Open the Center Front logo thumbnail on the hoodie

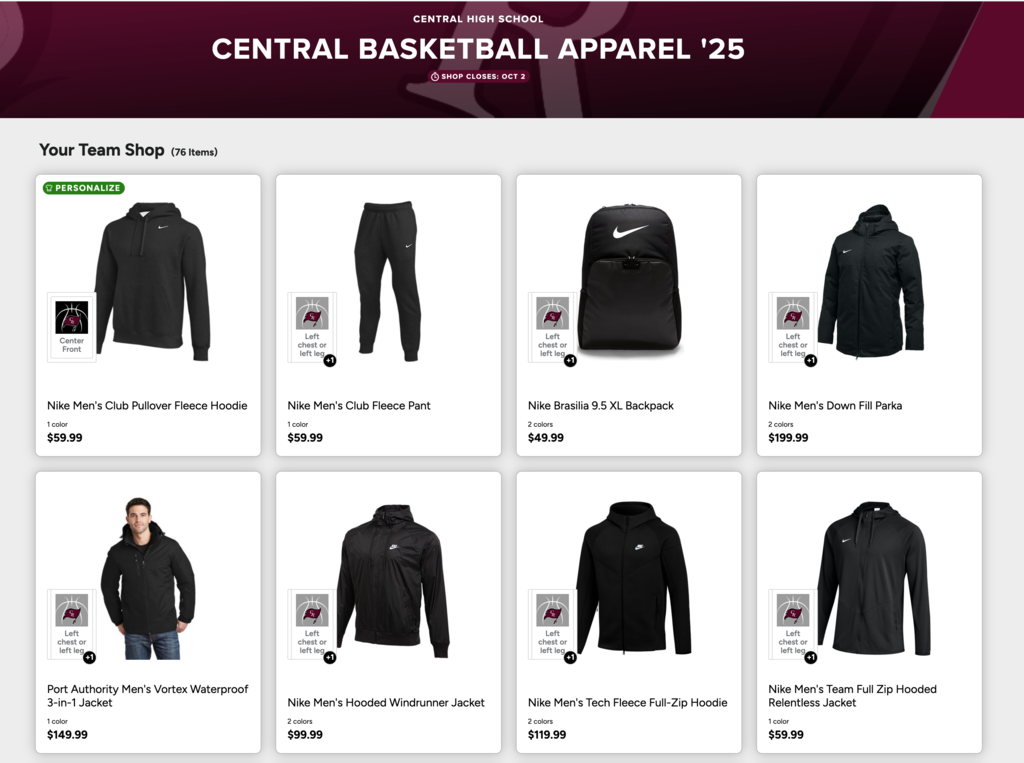(72, 327)
